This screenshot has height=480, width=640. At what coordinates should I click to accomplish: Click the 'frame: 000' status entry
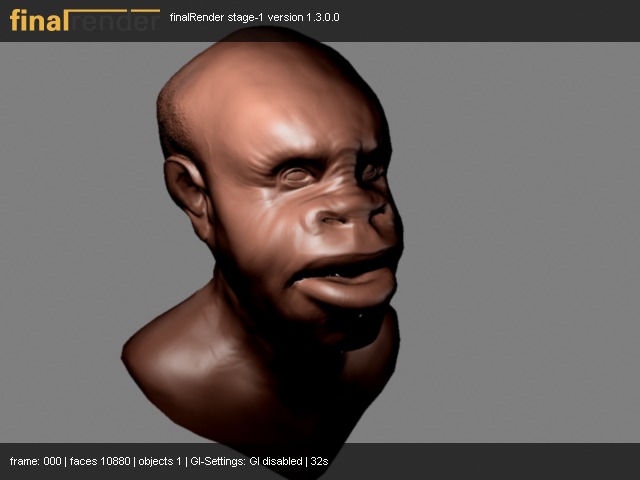pyautogui.click(x=36, y=461)
